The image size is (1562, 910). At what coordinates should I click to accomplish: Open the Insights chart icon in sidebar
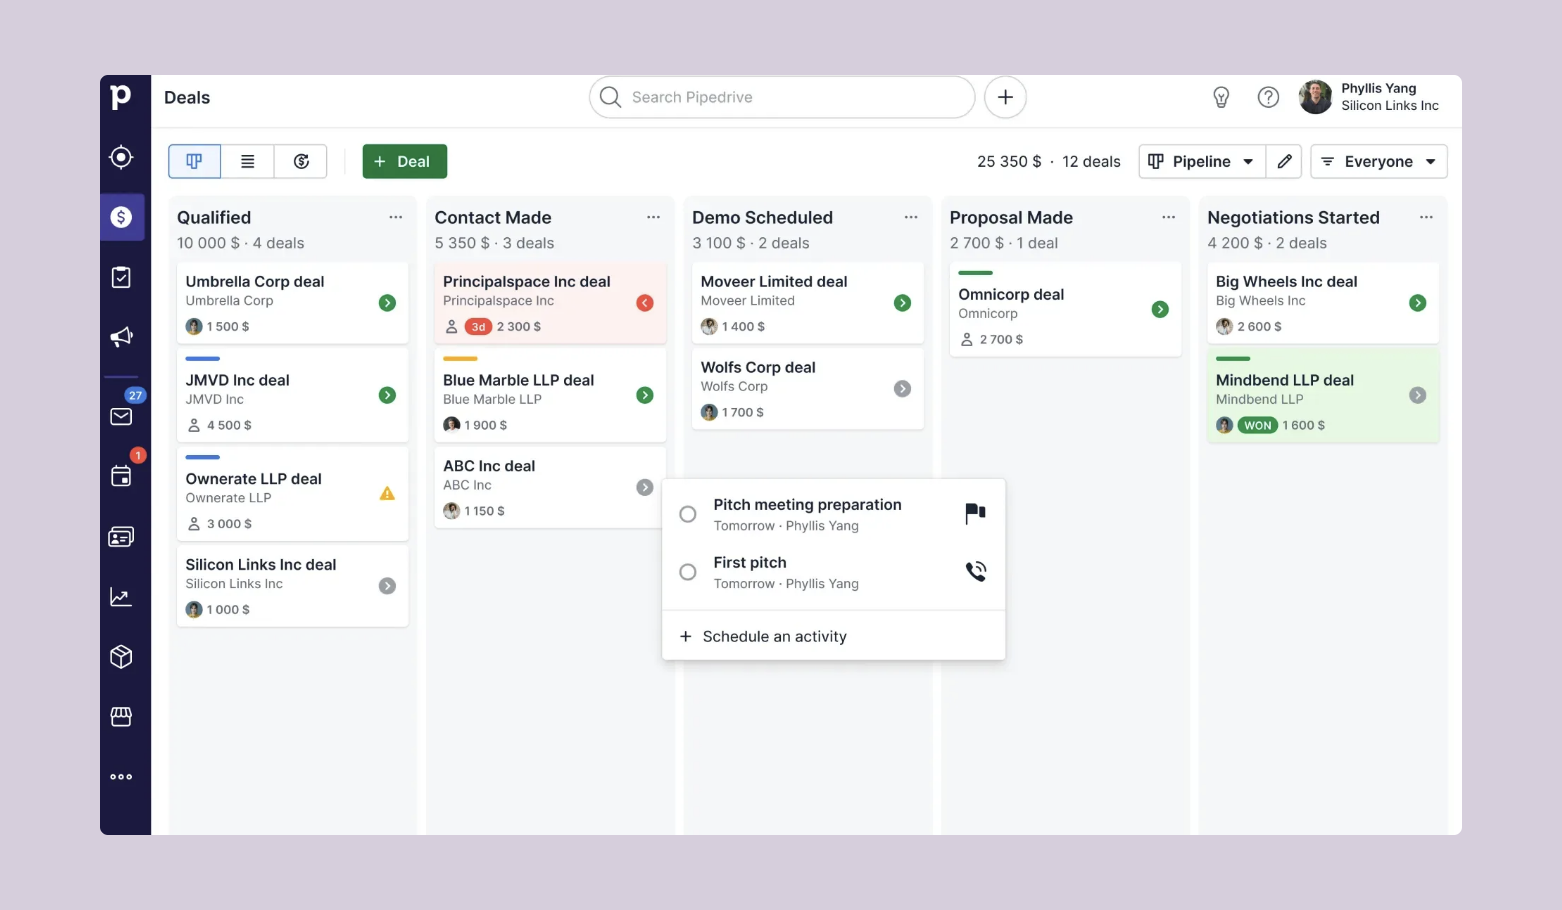[x=121, y=597]
